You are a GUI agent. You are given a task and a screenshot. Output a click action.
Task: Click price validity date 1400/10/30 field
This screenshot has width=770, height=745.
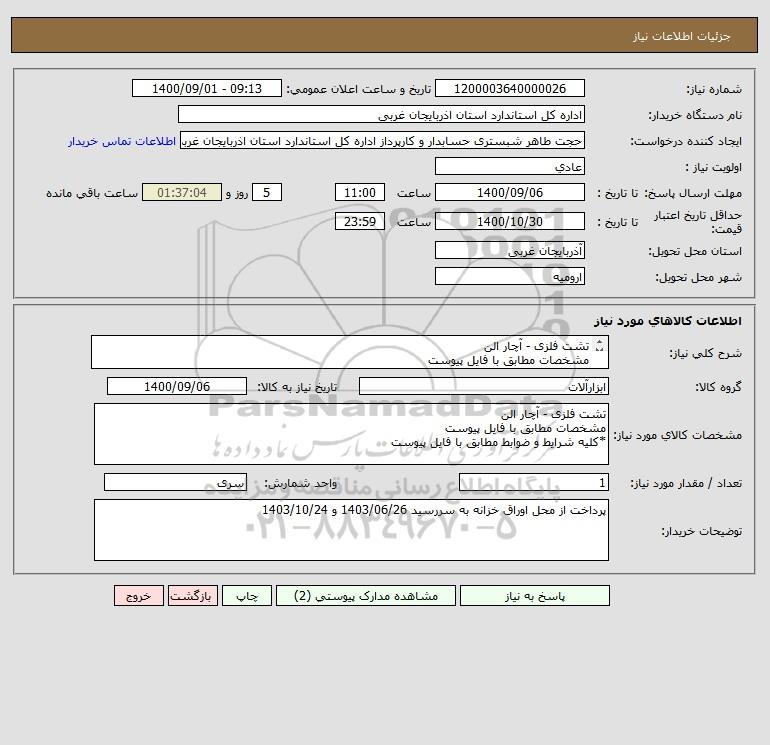coord(510,221)
